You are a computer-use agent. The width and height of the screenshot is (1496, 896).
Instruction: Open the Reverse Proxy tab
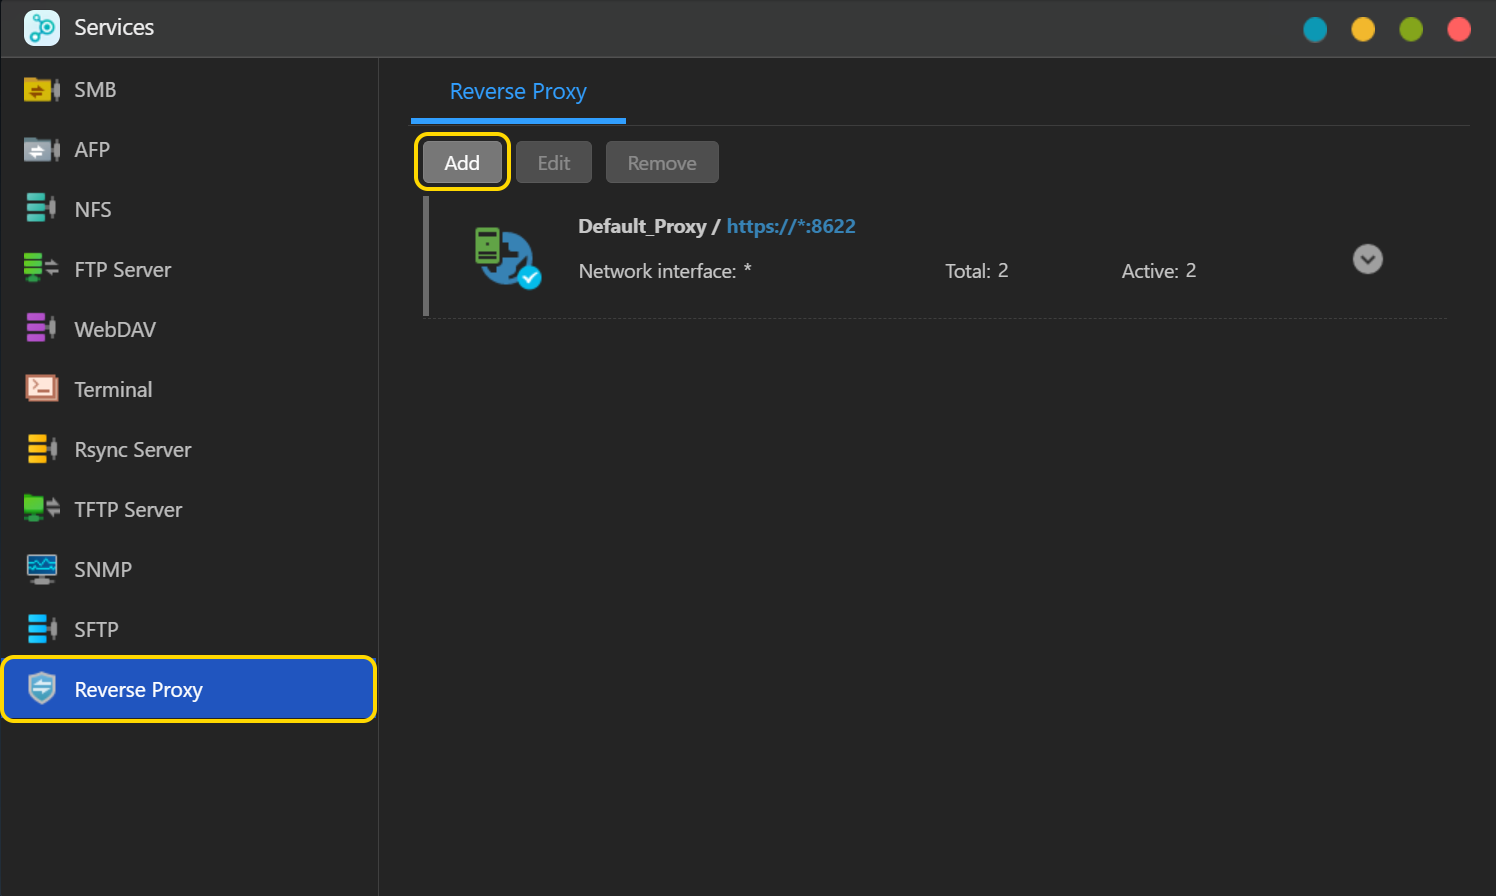click(518, 92)
